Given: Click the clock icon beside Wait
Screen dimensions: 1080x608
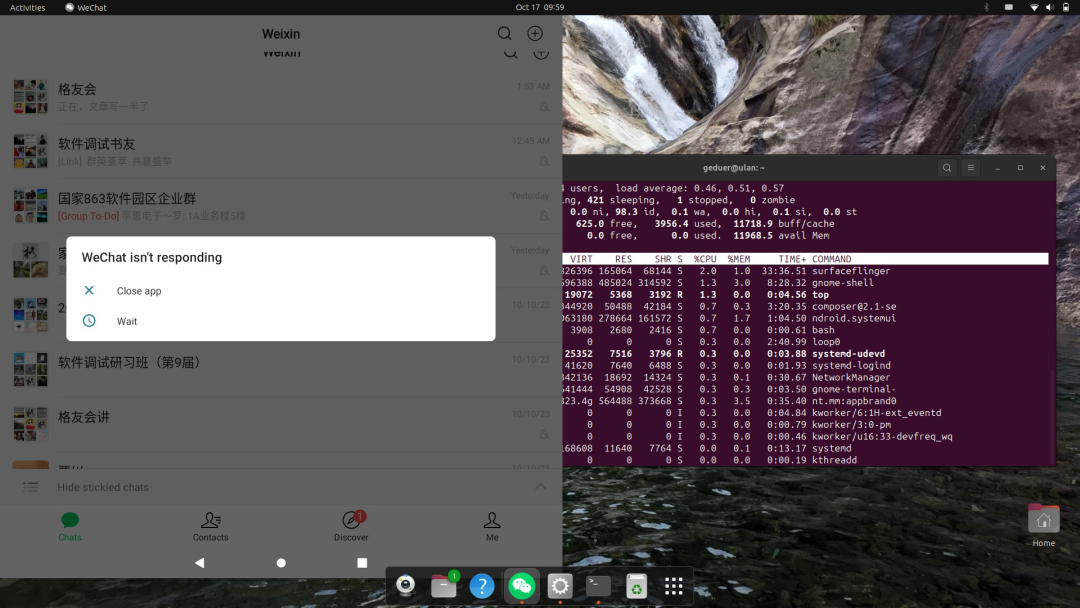Looking at the screenshot, I should (x=89, y=321).
